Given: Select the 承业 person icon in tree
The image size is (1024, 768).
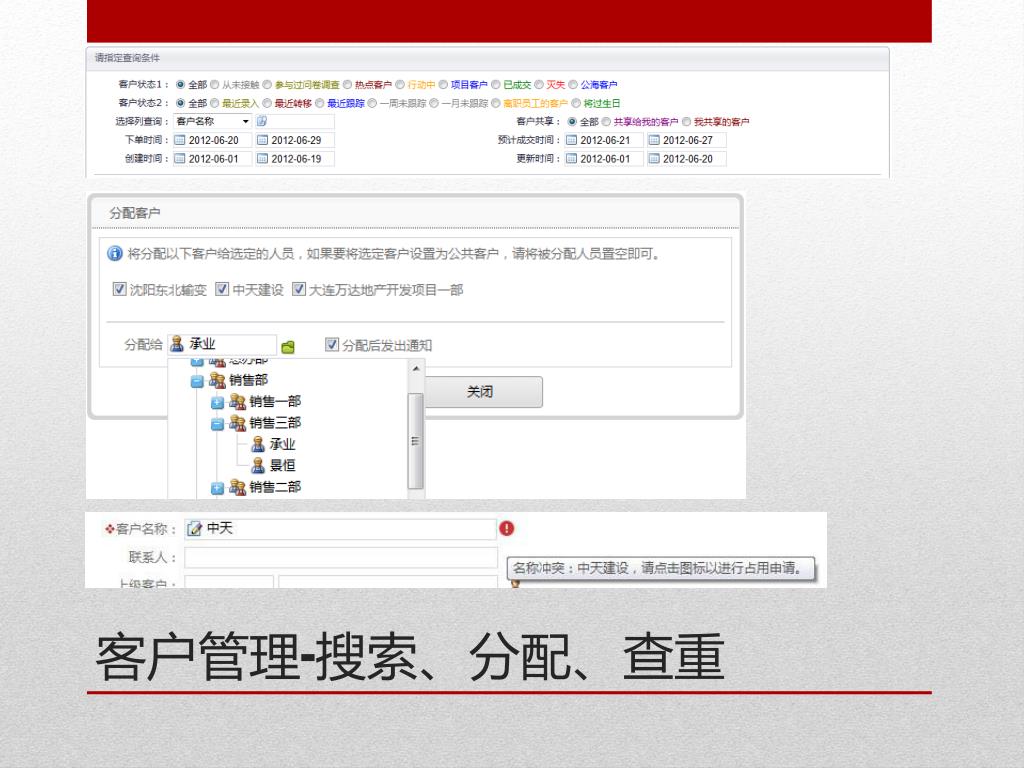Looking at the screenshot, I should pos(258,445).
